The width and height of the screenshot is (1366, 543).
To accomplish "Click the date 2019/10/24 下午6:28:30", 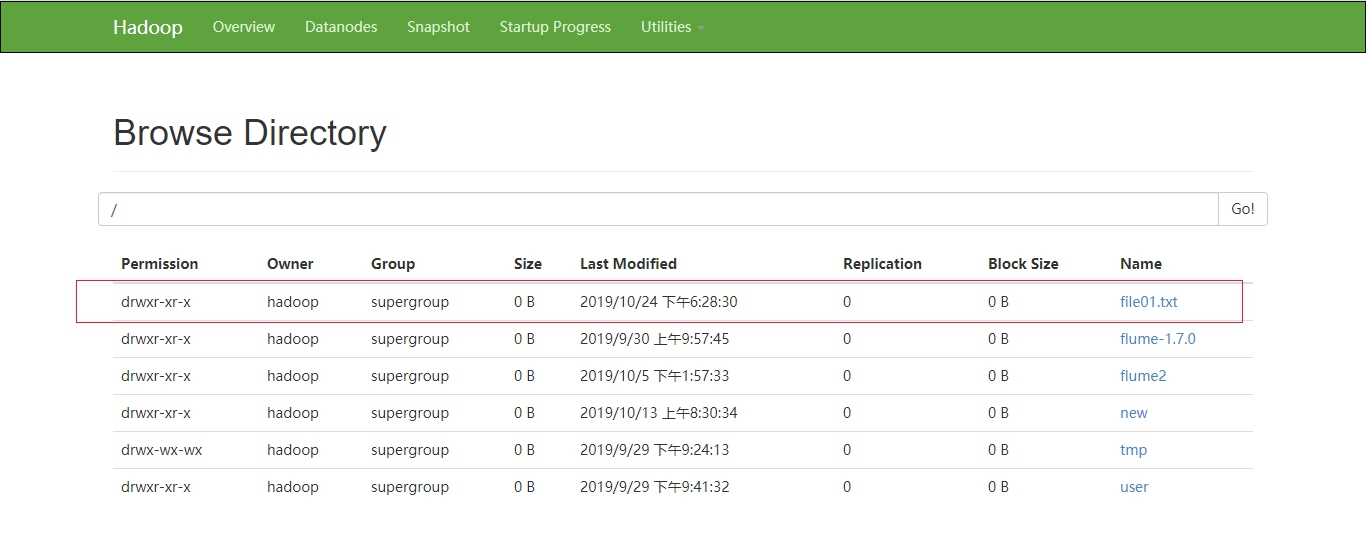I will coord(659,301).
